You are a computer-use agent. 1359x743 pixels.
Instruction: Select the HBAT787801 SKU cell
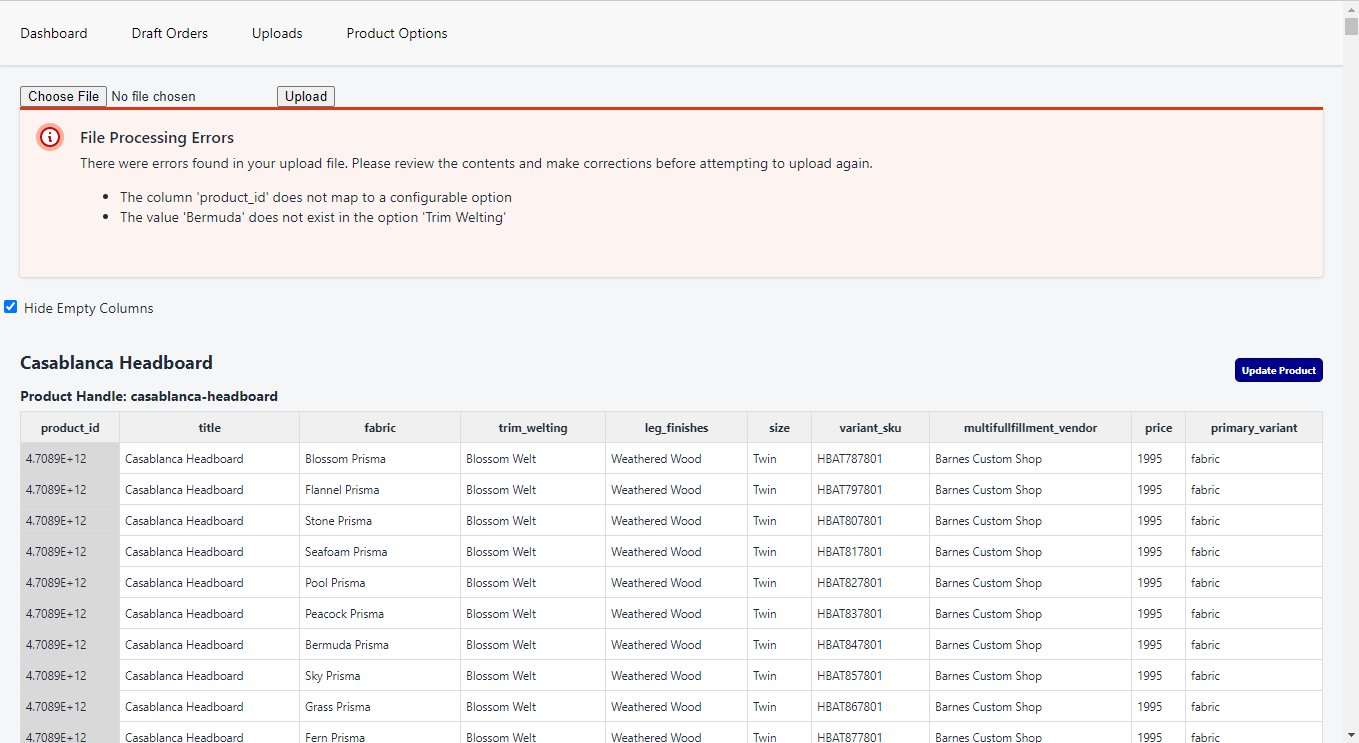849,459
